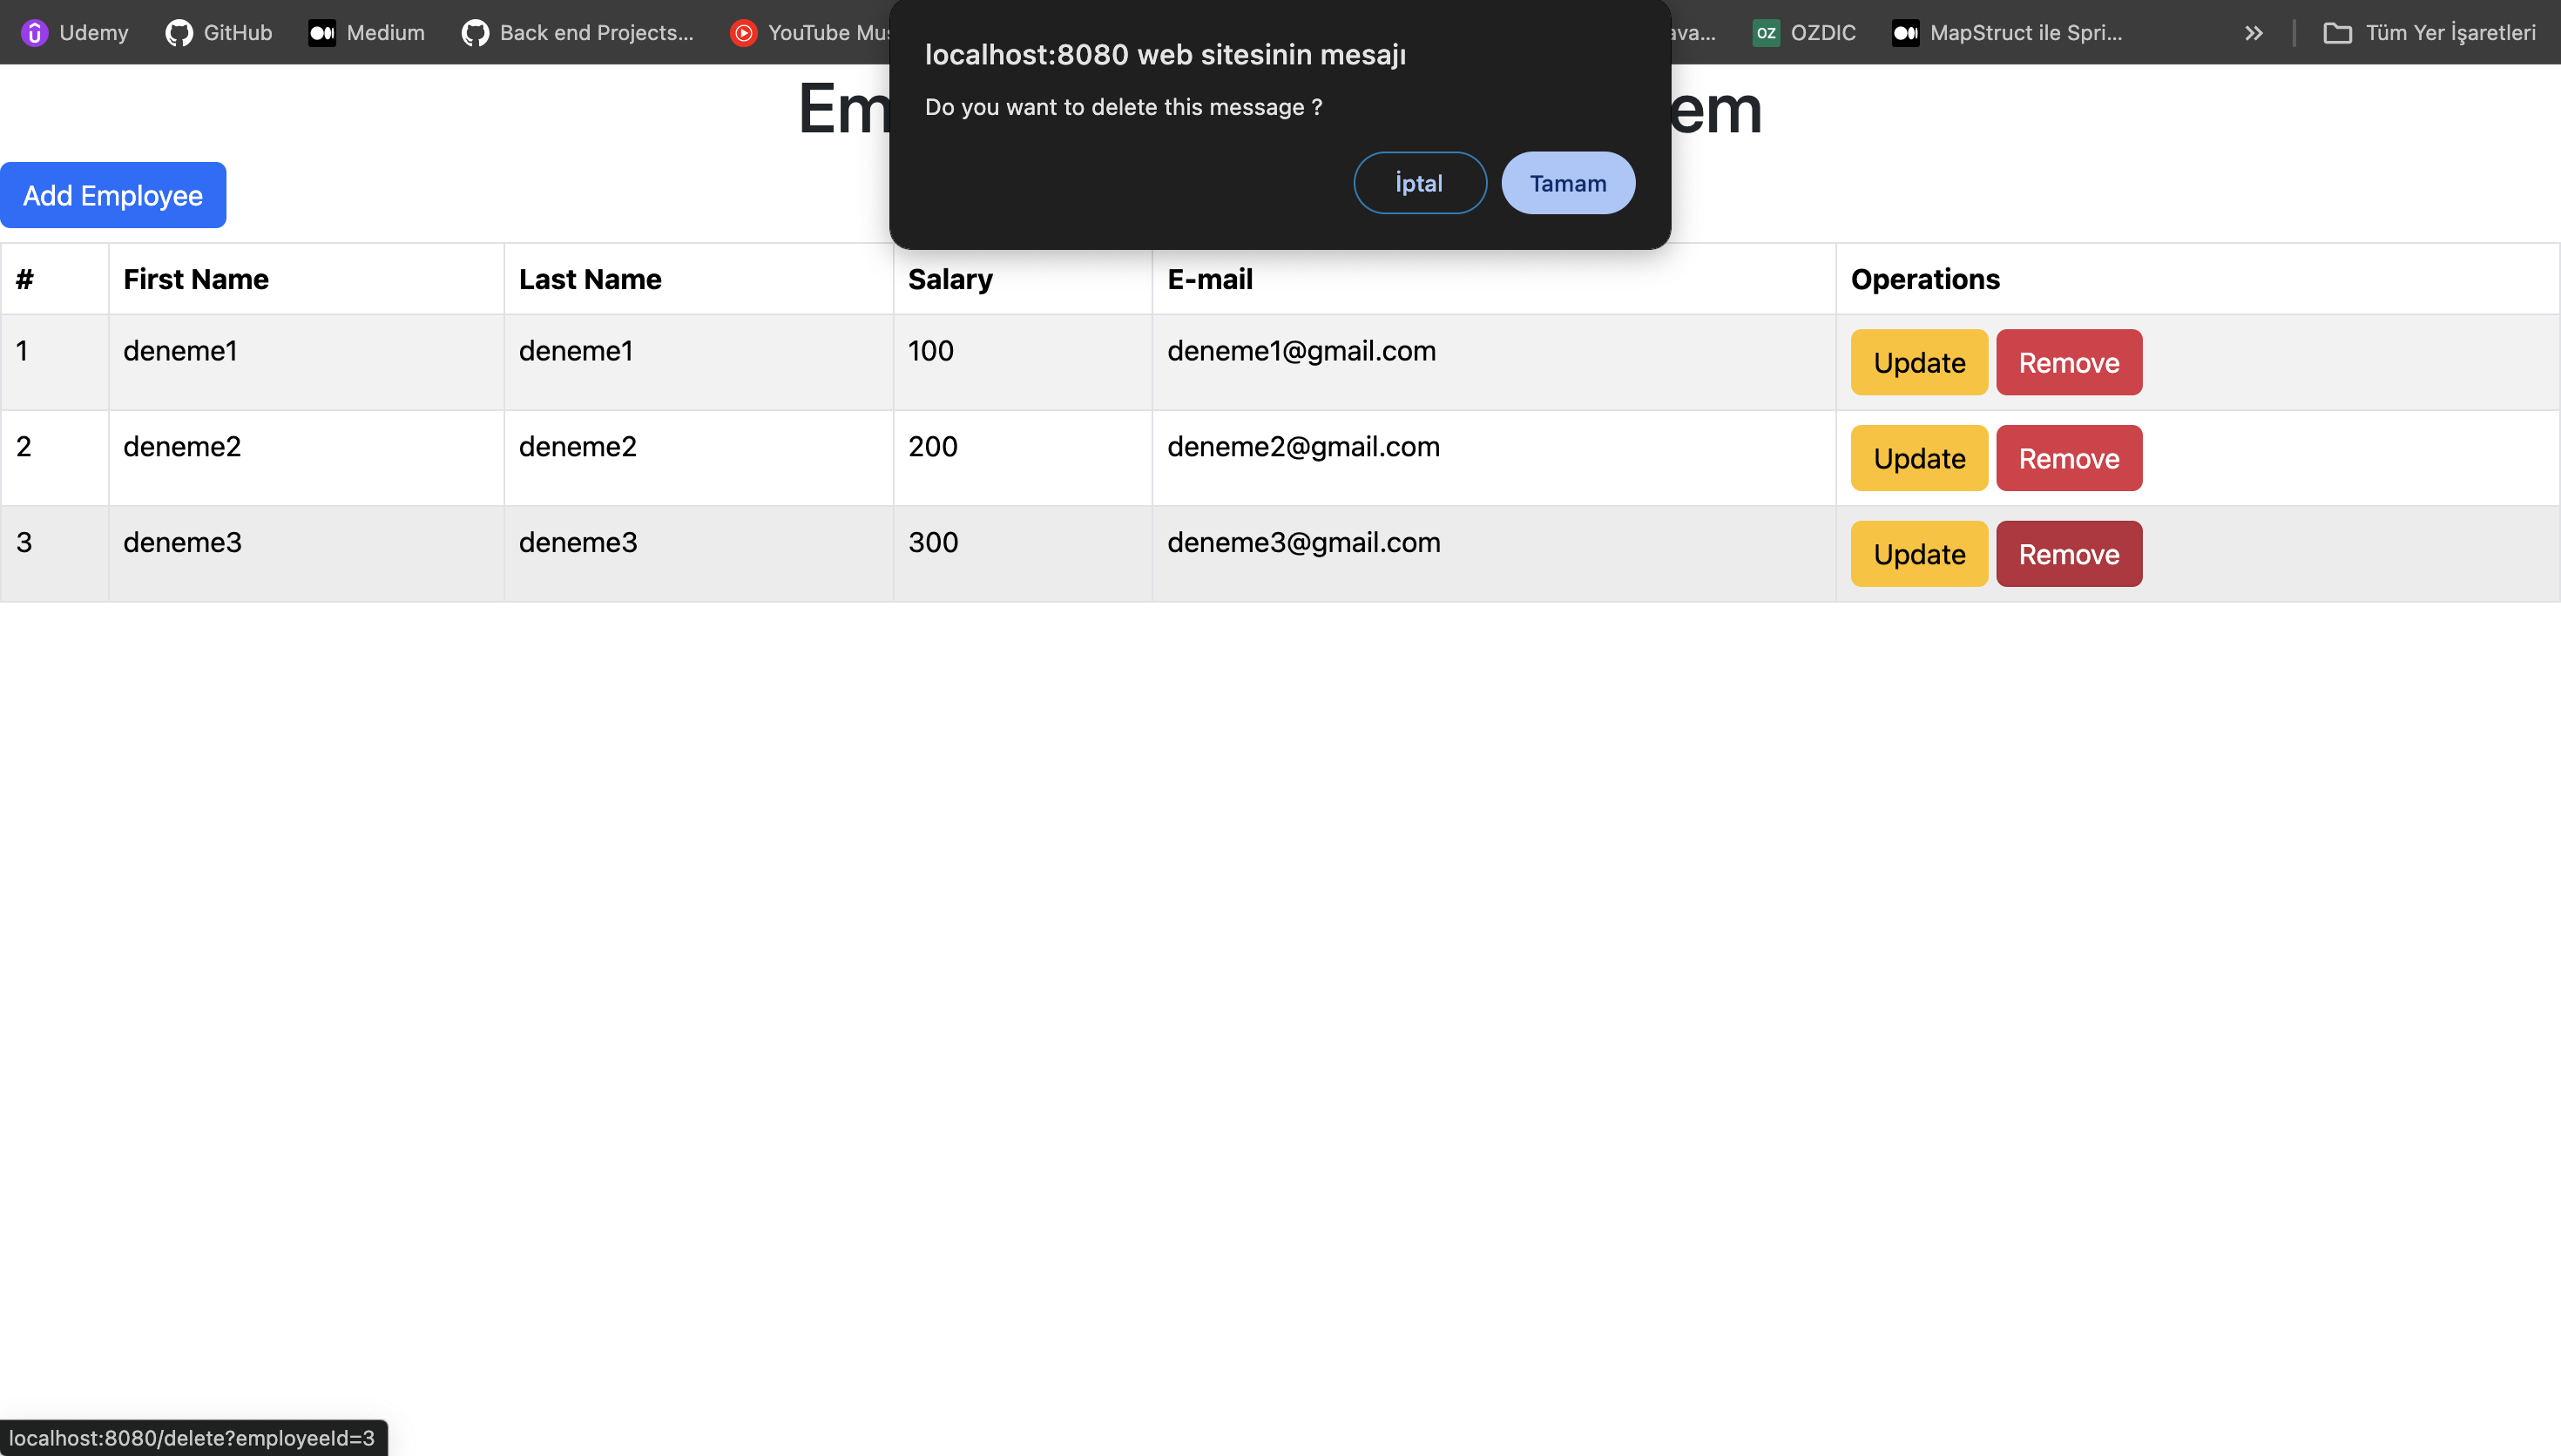Open the YouTube Music bookmark
The height and width of the screenshot is (1456, 2561).
point(810,33)
